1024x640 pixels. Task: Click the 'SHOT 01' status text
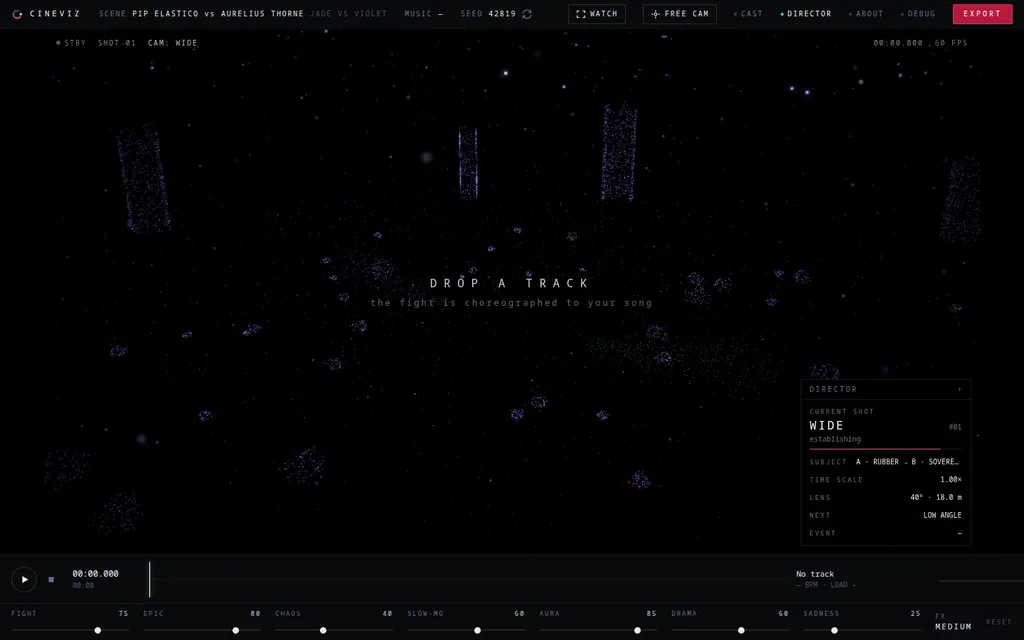pos(117,43)
